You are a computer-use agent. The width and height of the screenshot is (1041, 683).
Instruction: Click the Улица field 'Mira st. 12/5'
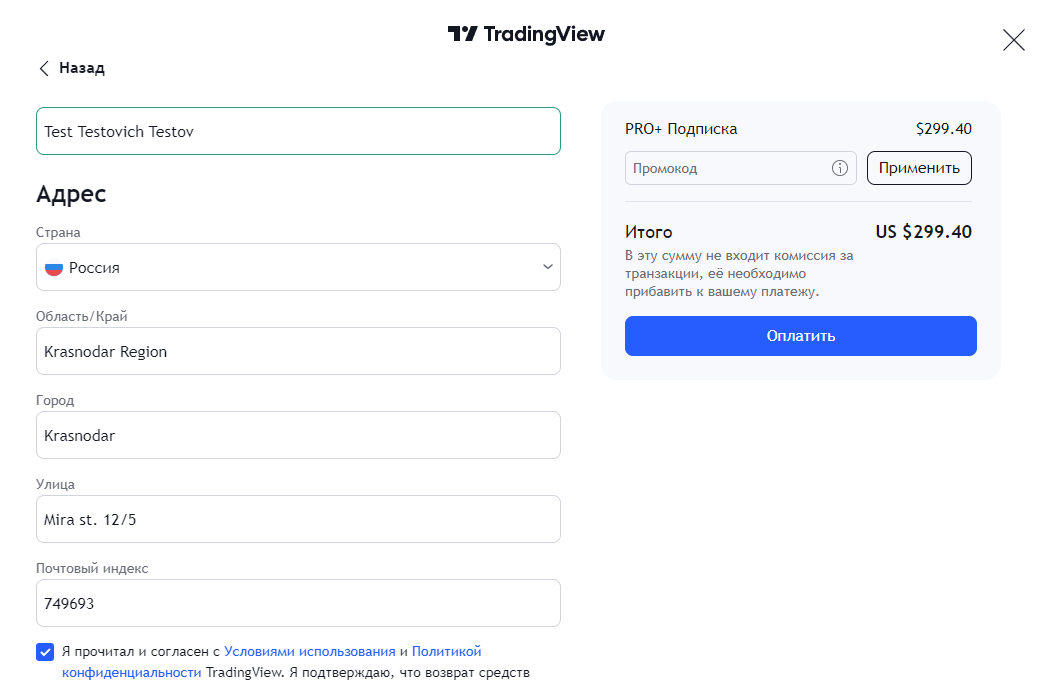pos(298,519)
